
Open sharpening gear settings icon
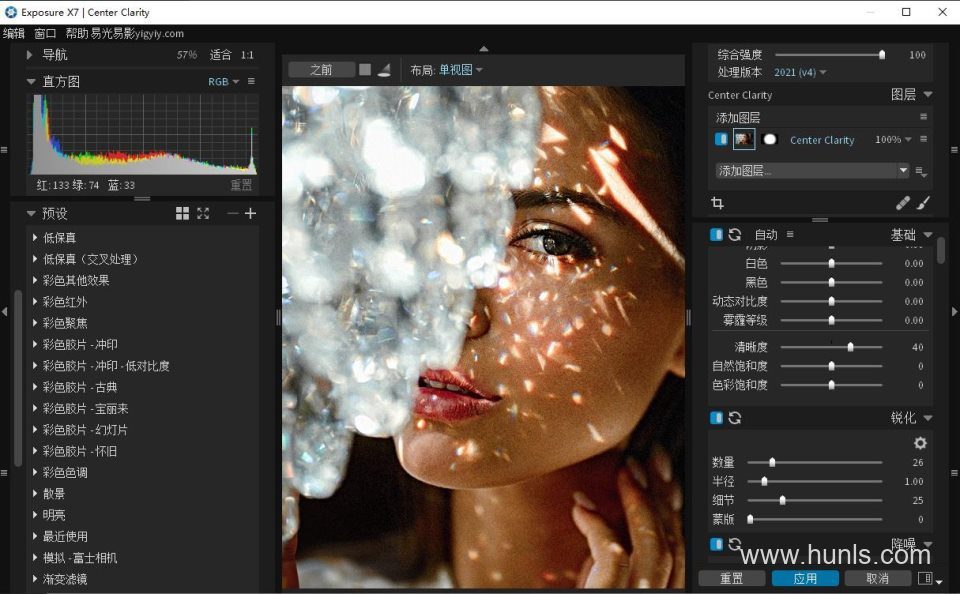920,443
